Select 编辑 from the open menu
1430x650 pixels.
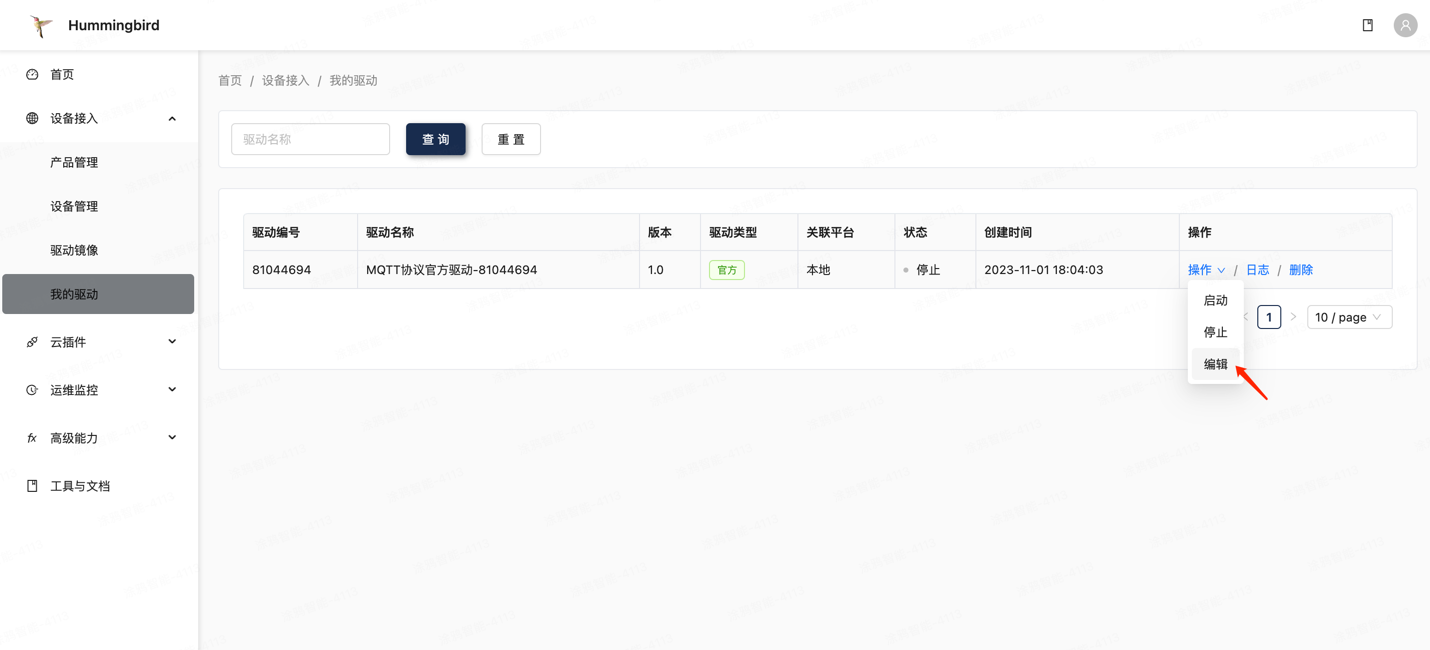pyautogui.click(x=1215, y=363)
